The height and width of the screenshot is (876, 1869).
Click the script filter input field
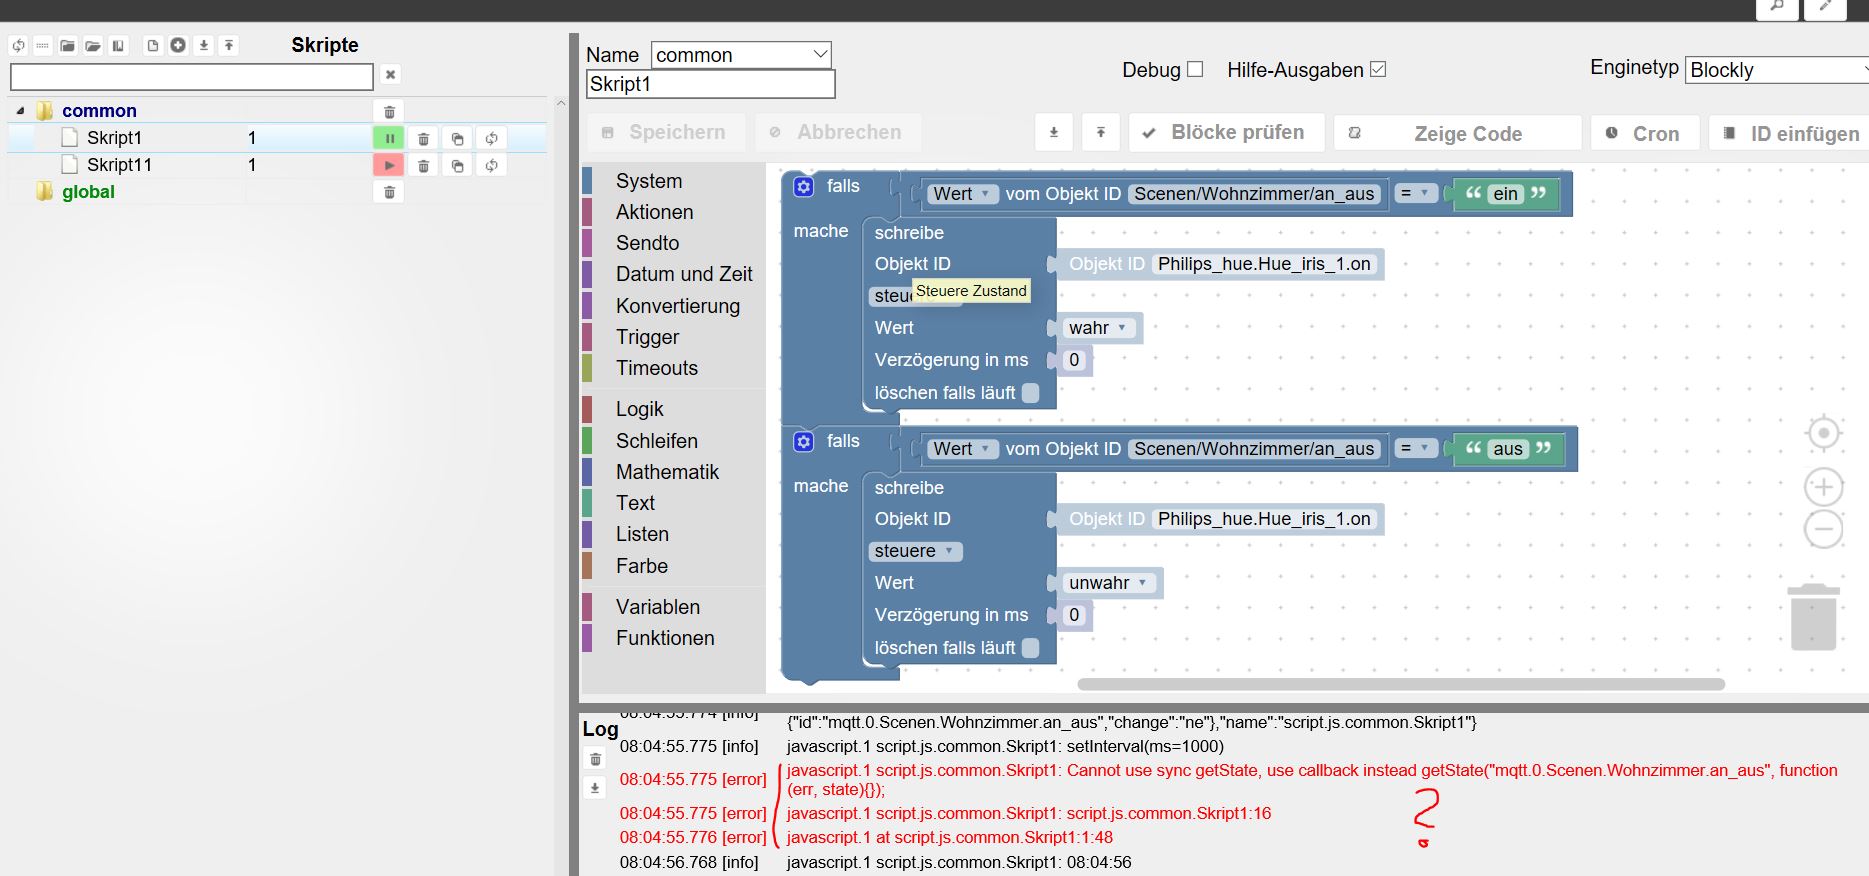(x=191, y=76)
